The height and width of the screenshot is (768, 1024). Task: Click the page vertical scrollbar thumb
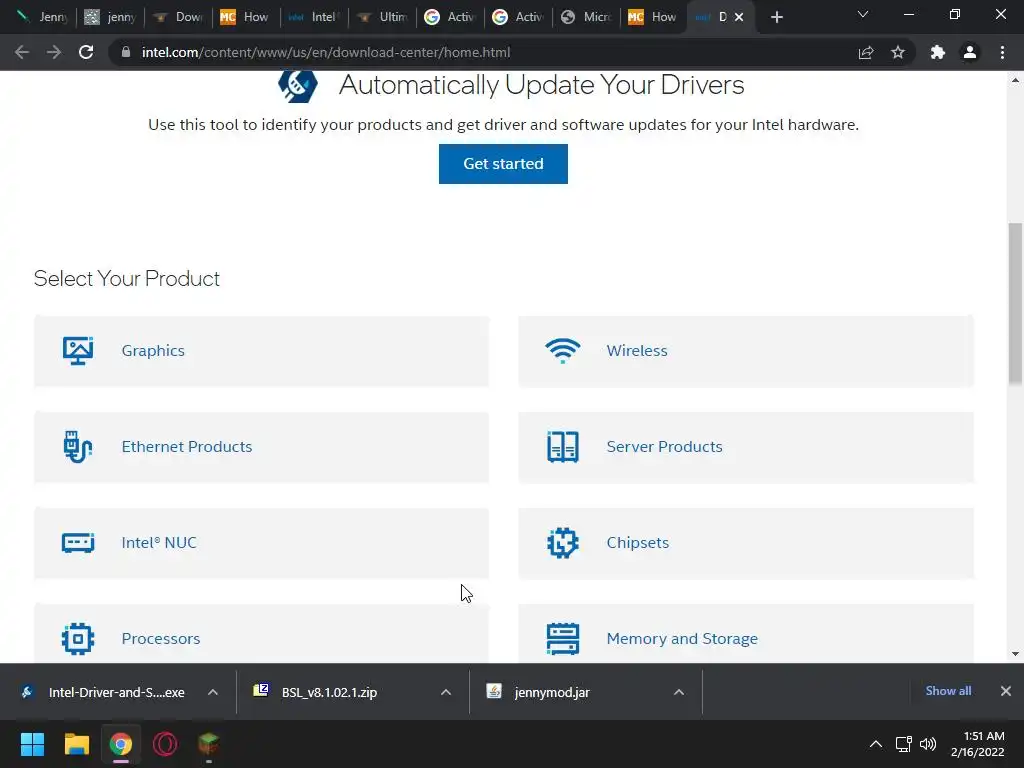pos(1015,304)
